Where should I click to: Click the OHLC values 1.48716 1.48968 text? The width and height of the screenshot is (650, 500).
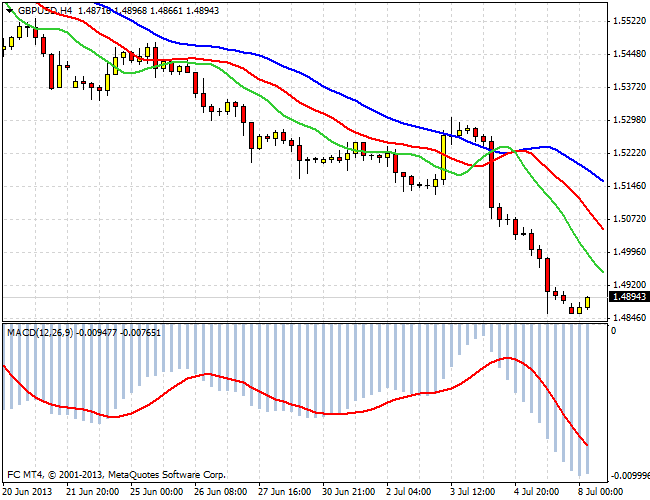click(x=112, y=11)
